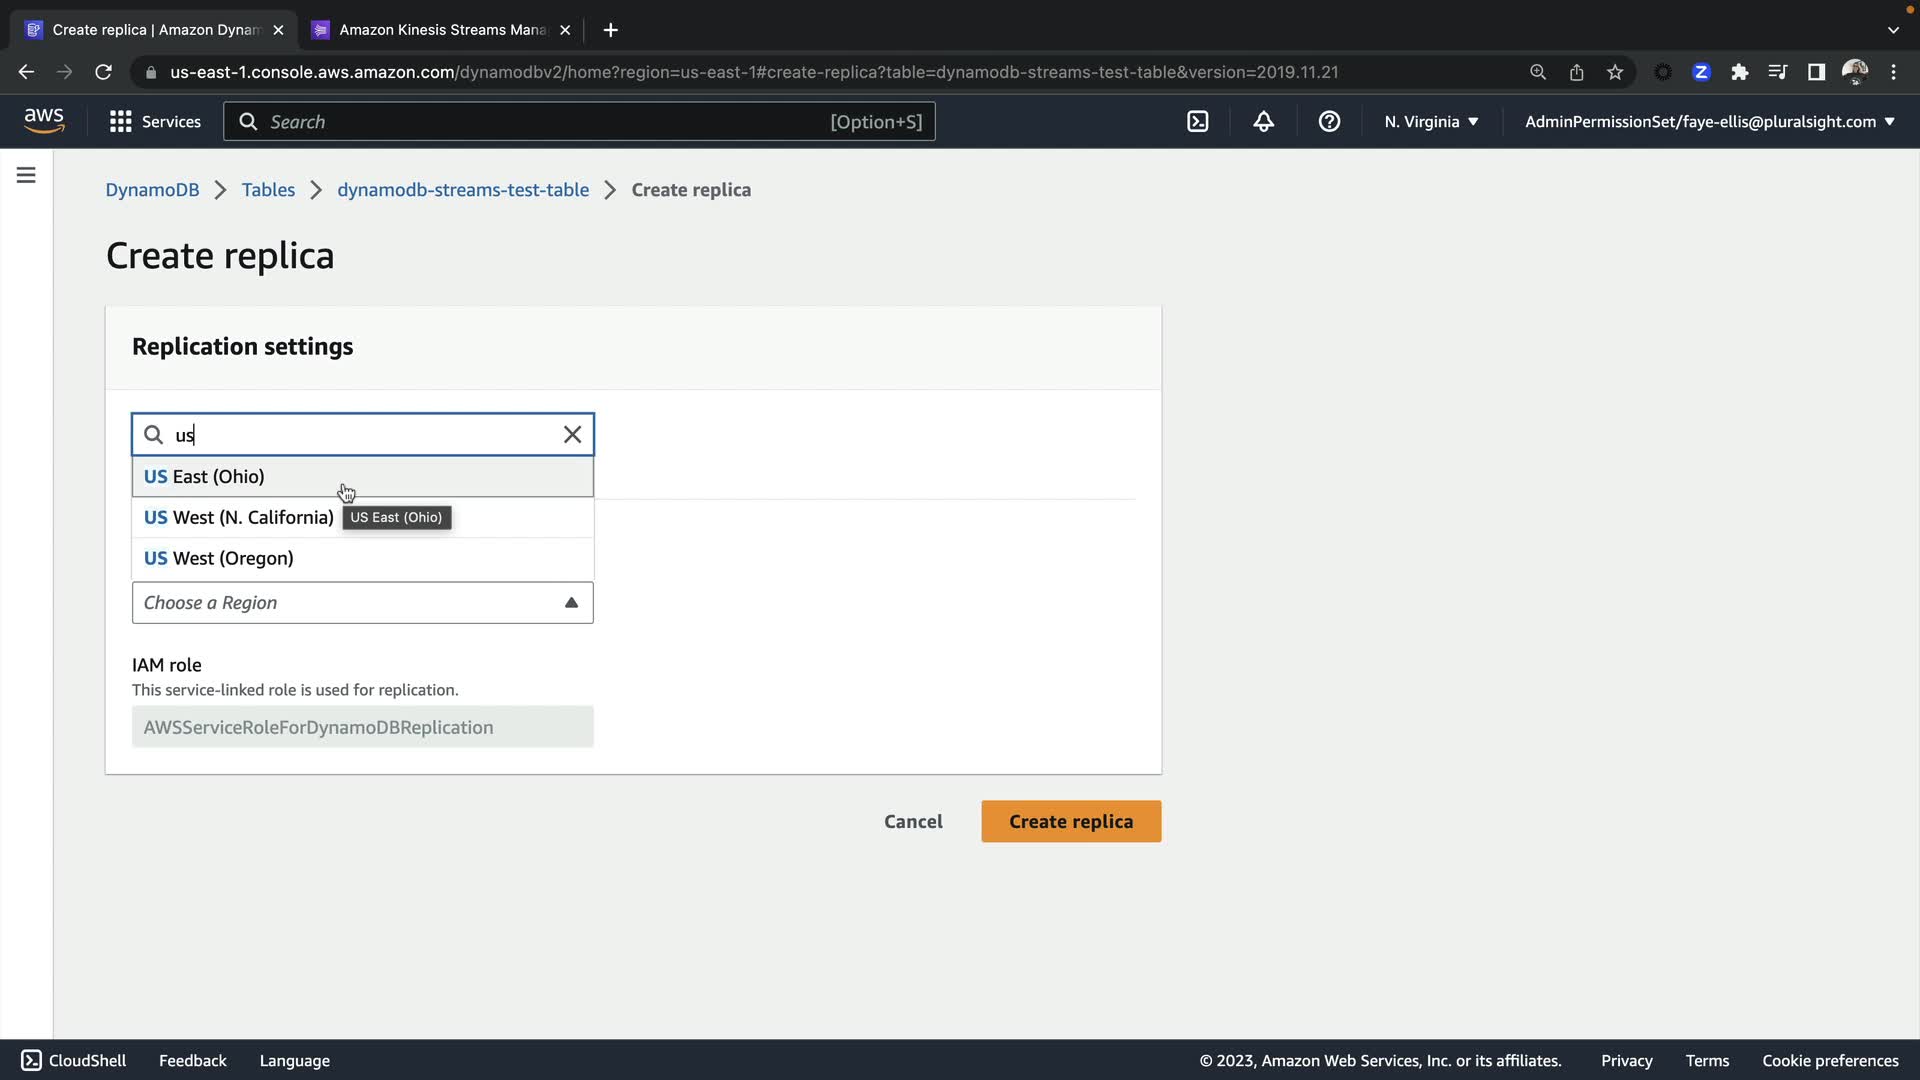1920x1080 pixels.
Task: Open the N. Virginia region selector
Action: pyautogui.click(x=1430, y=121)
